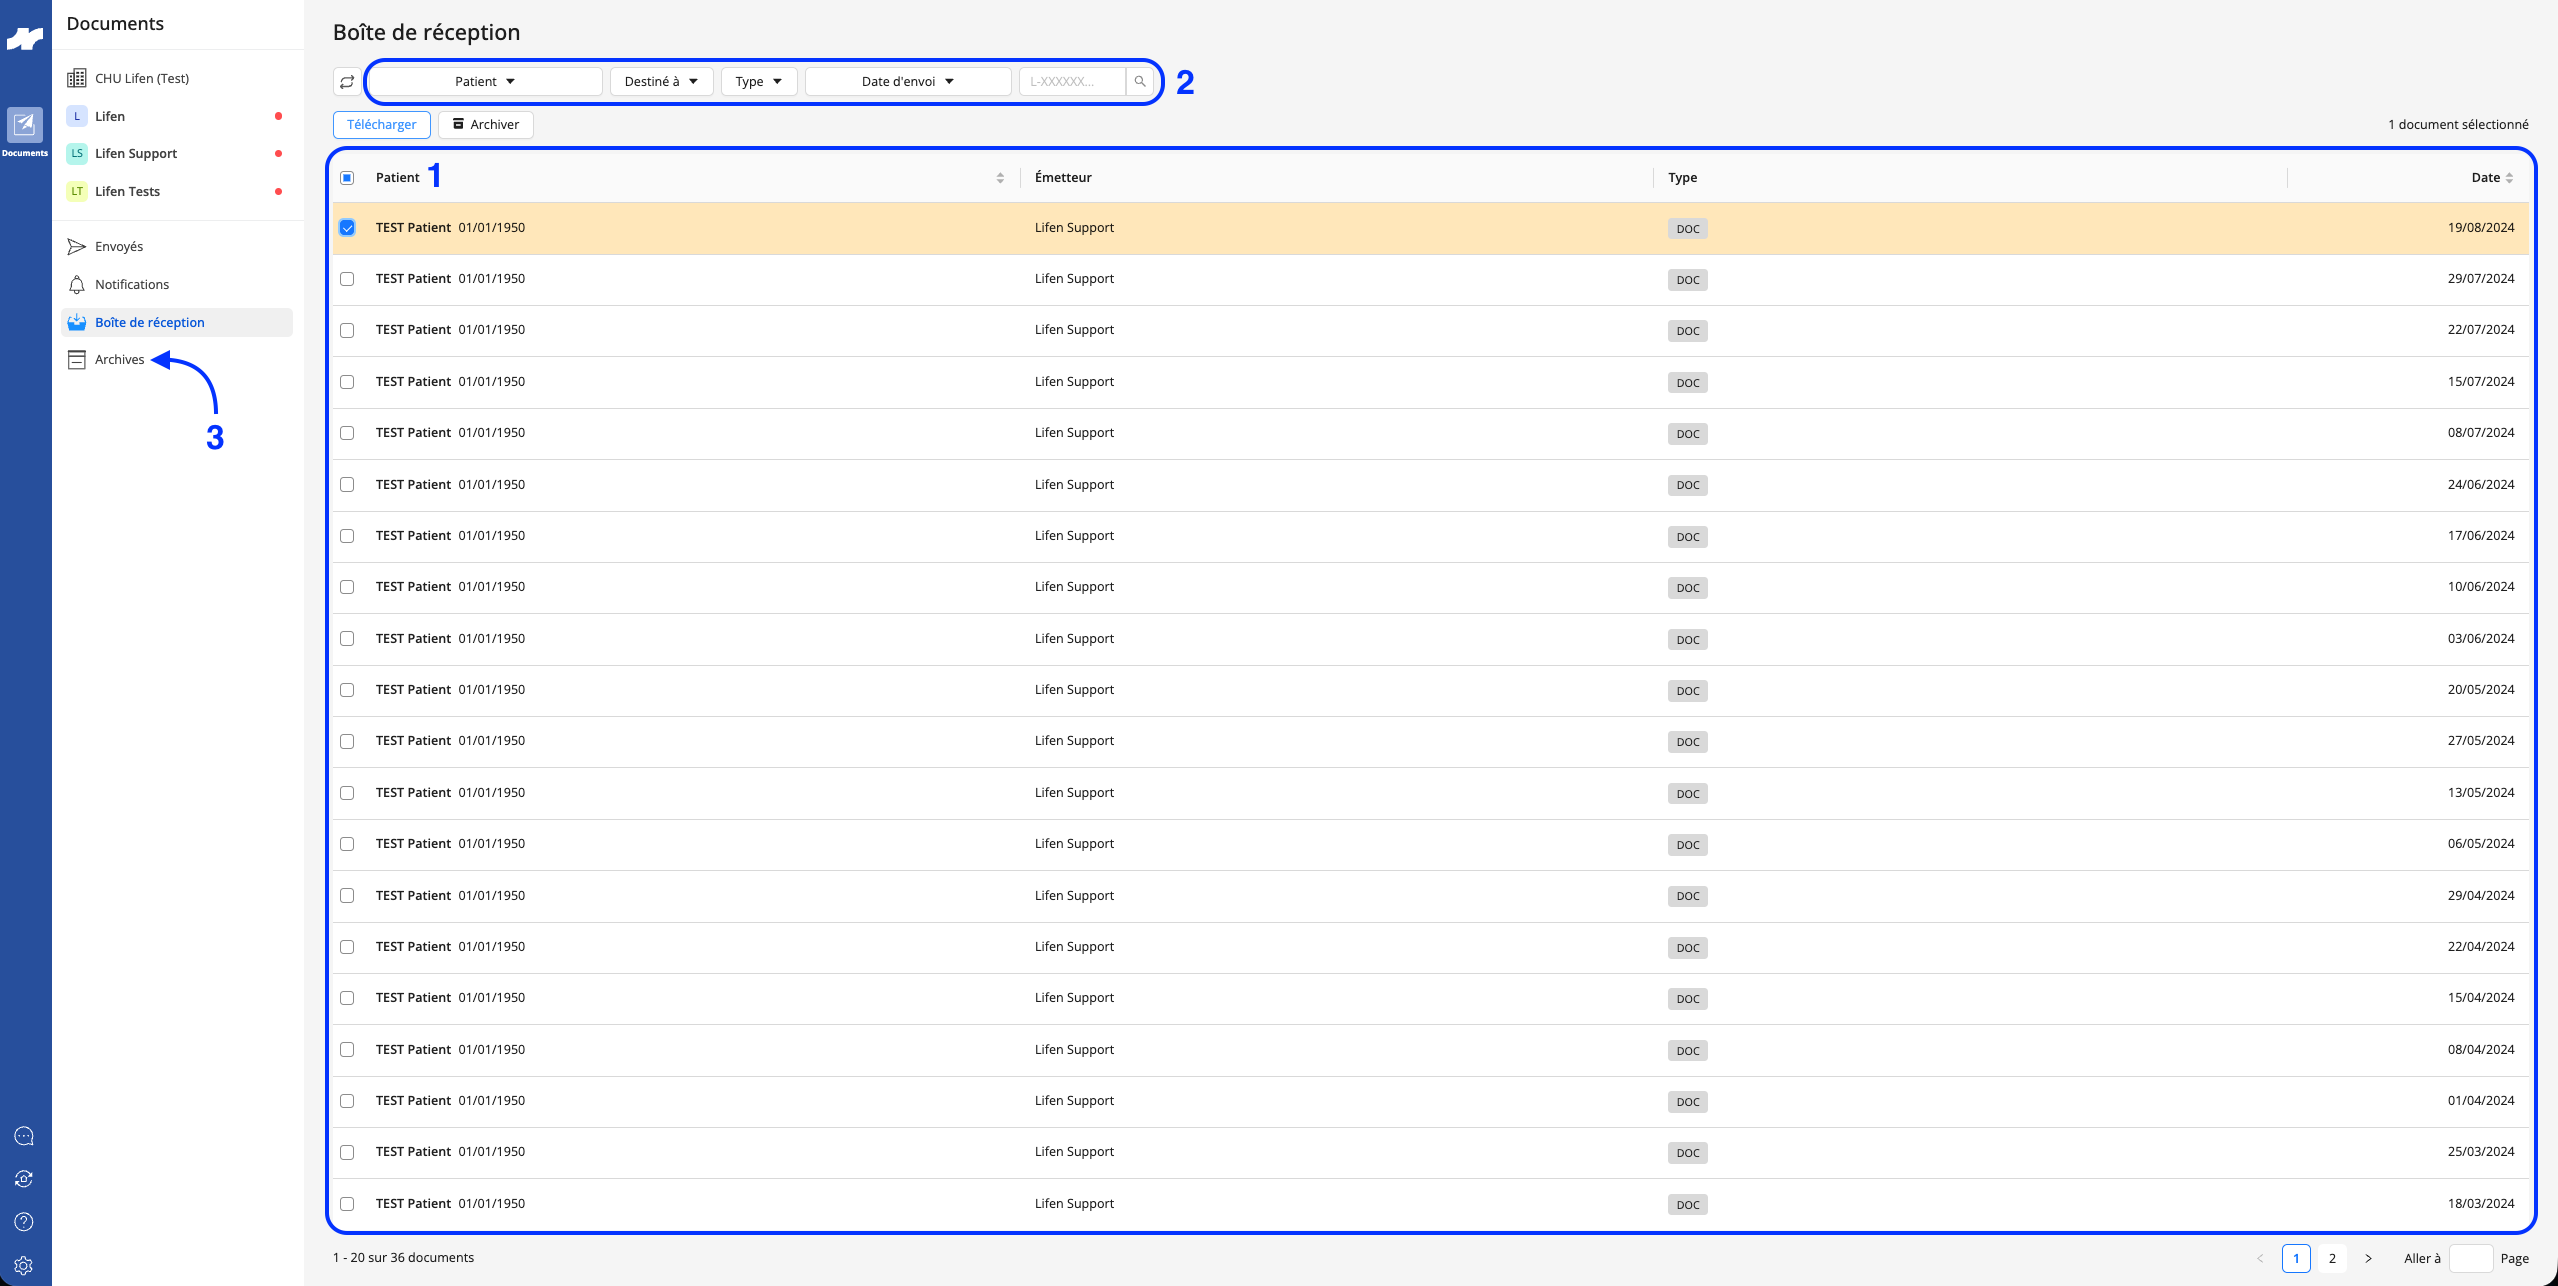Viewport: 2558px width, 1286px height.
Task: Click the Archiver button
Action: 486,125
